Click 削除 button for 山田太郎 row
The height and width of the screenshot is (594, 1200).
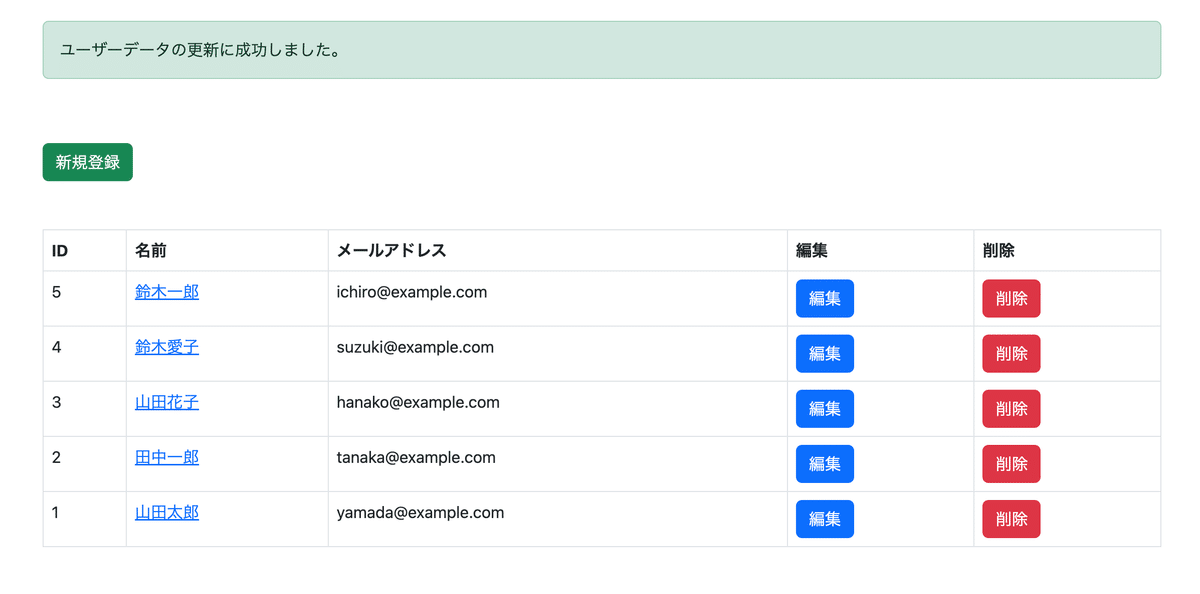[x=1011, y=518]
